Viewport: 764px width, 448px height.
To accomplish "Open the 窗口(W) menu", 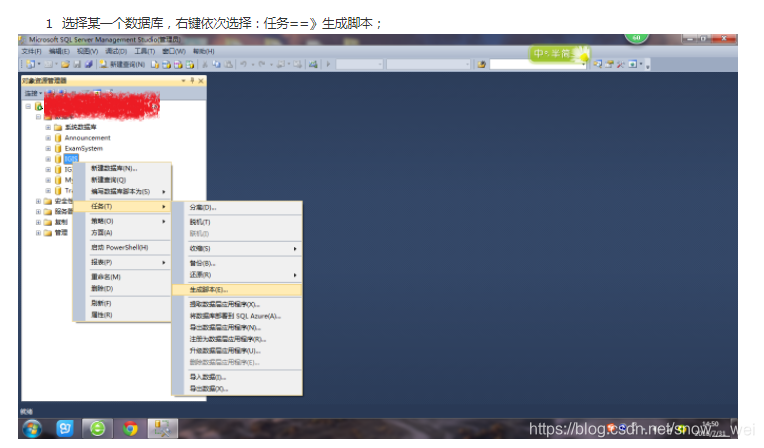I will [x=174, y=51].
